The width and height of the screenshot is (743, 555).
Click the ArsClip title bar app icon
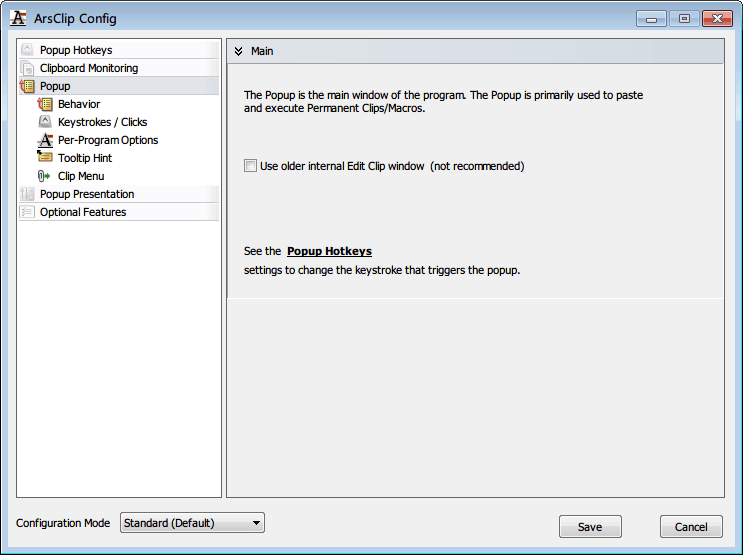pos(18,18)
